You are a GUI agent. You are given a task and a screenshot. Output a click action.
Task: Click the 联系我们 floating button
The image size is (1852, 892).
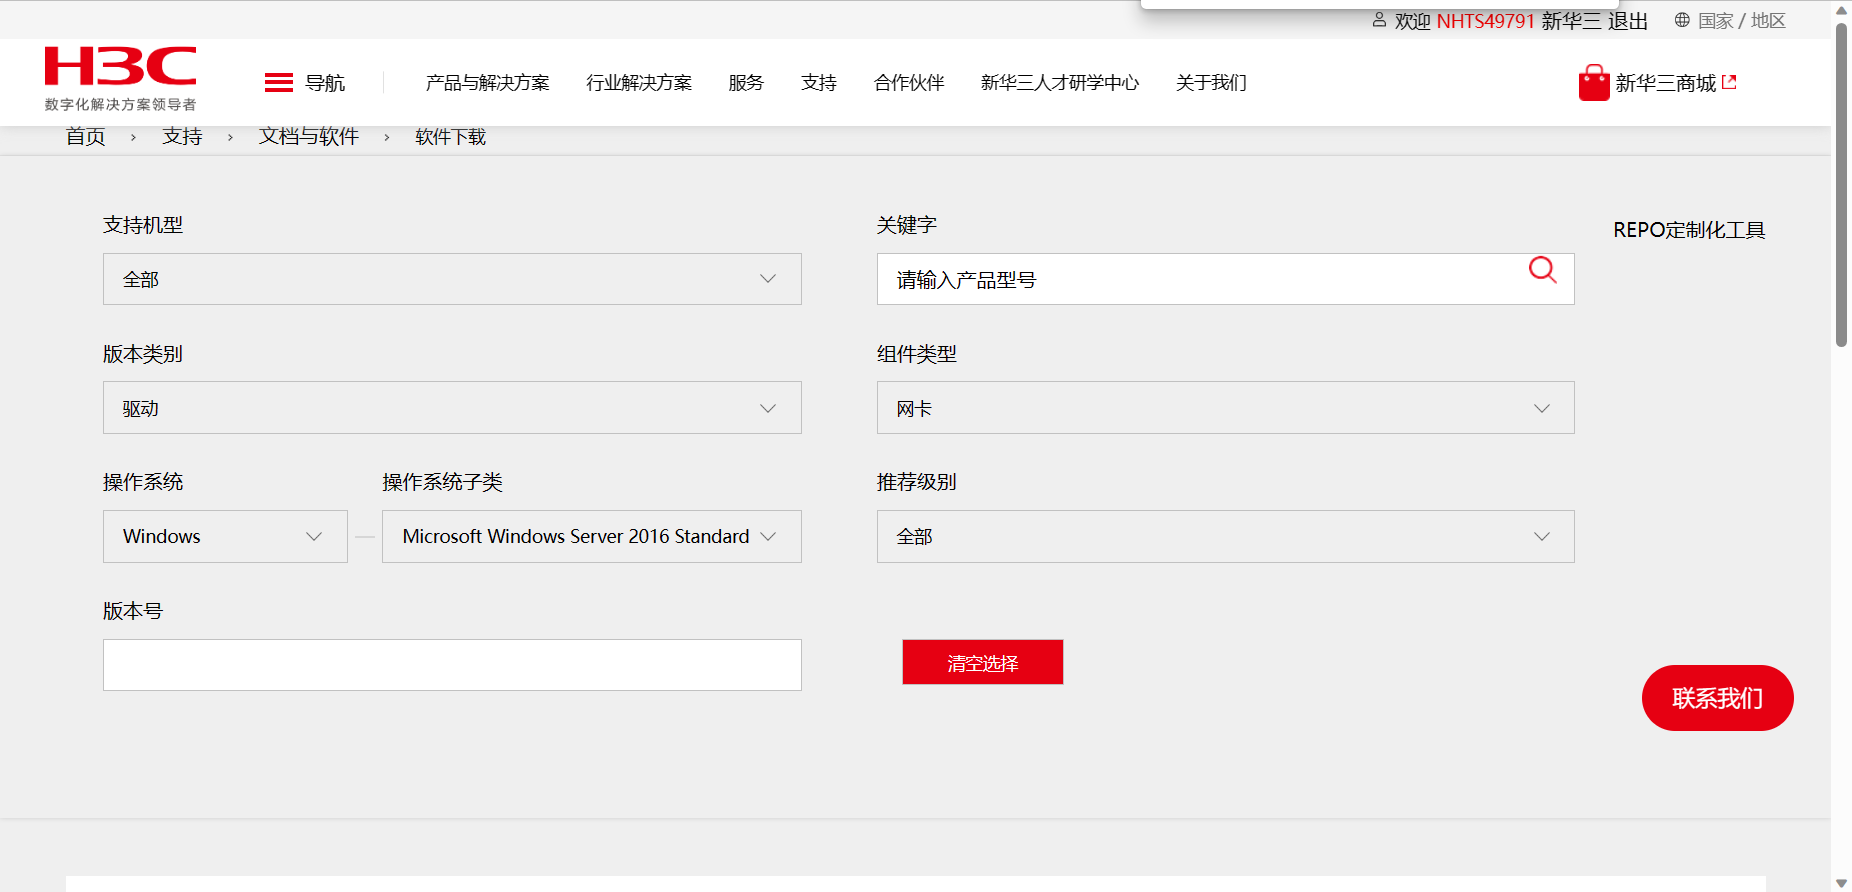[1718, 698]
